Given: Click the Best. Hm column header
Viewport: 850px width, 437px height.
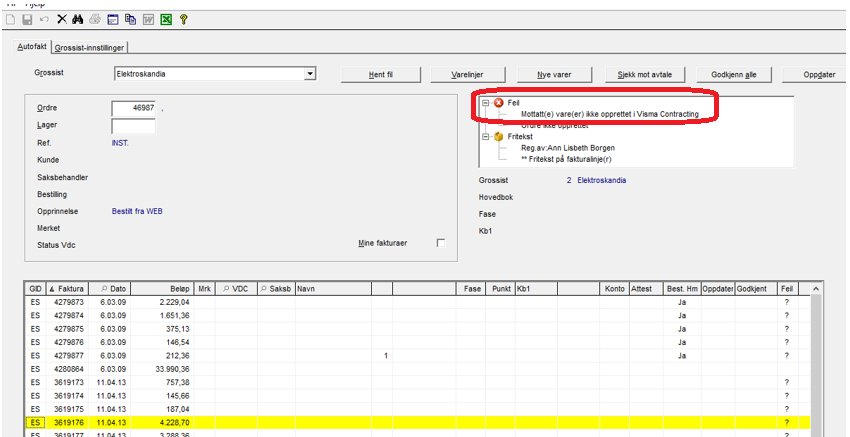Looking at the screenshot, I should [682, 289].
